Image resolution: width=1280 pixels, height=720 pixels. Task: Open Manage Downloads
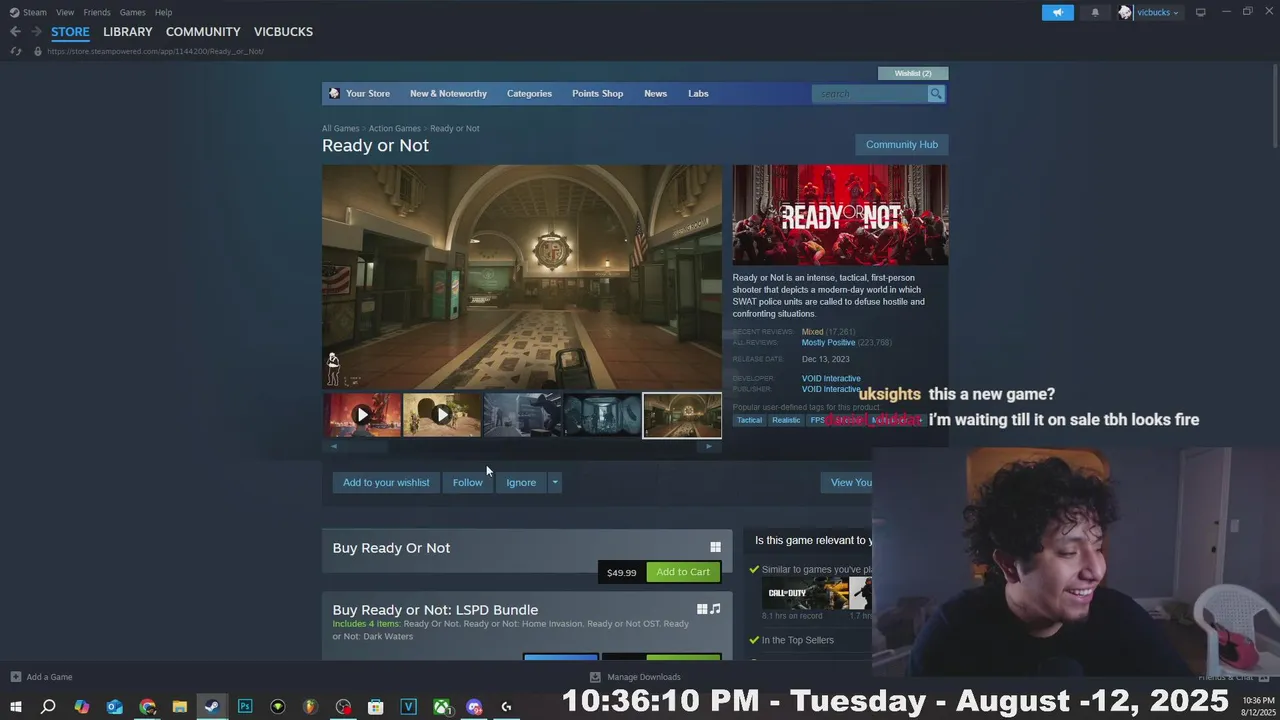coord(636,677)
